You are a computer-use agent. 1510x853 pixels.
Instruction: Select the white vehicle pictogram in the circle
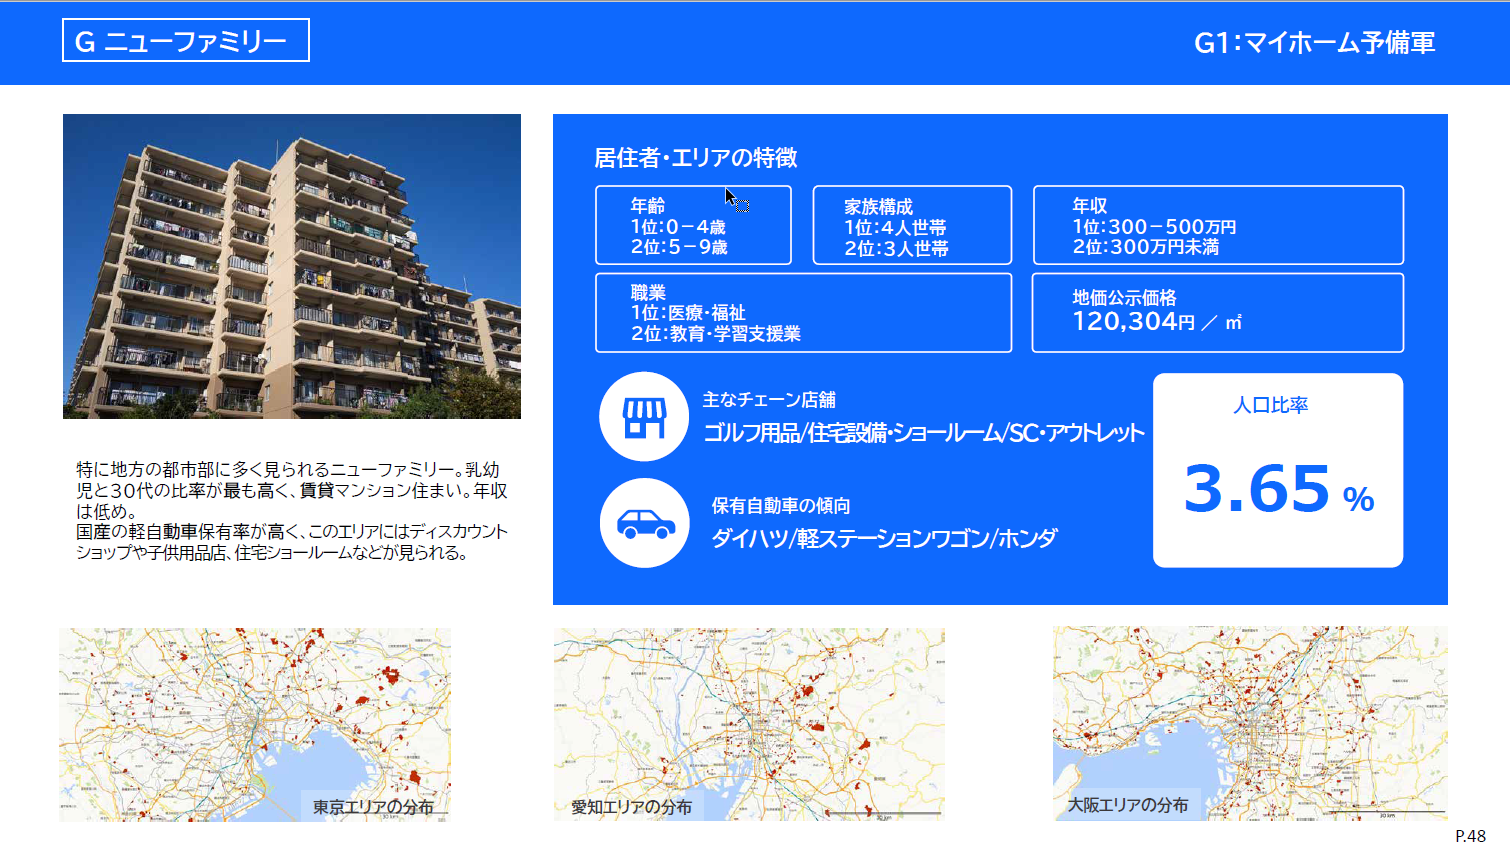point(644,522)
